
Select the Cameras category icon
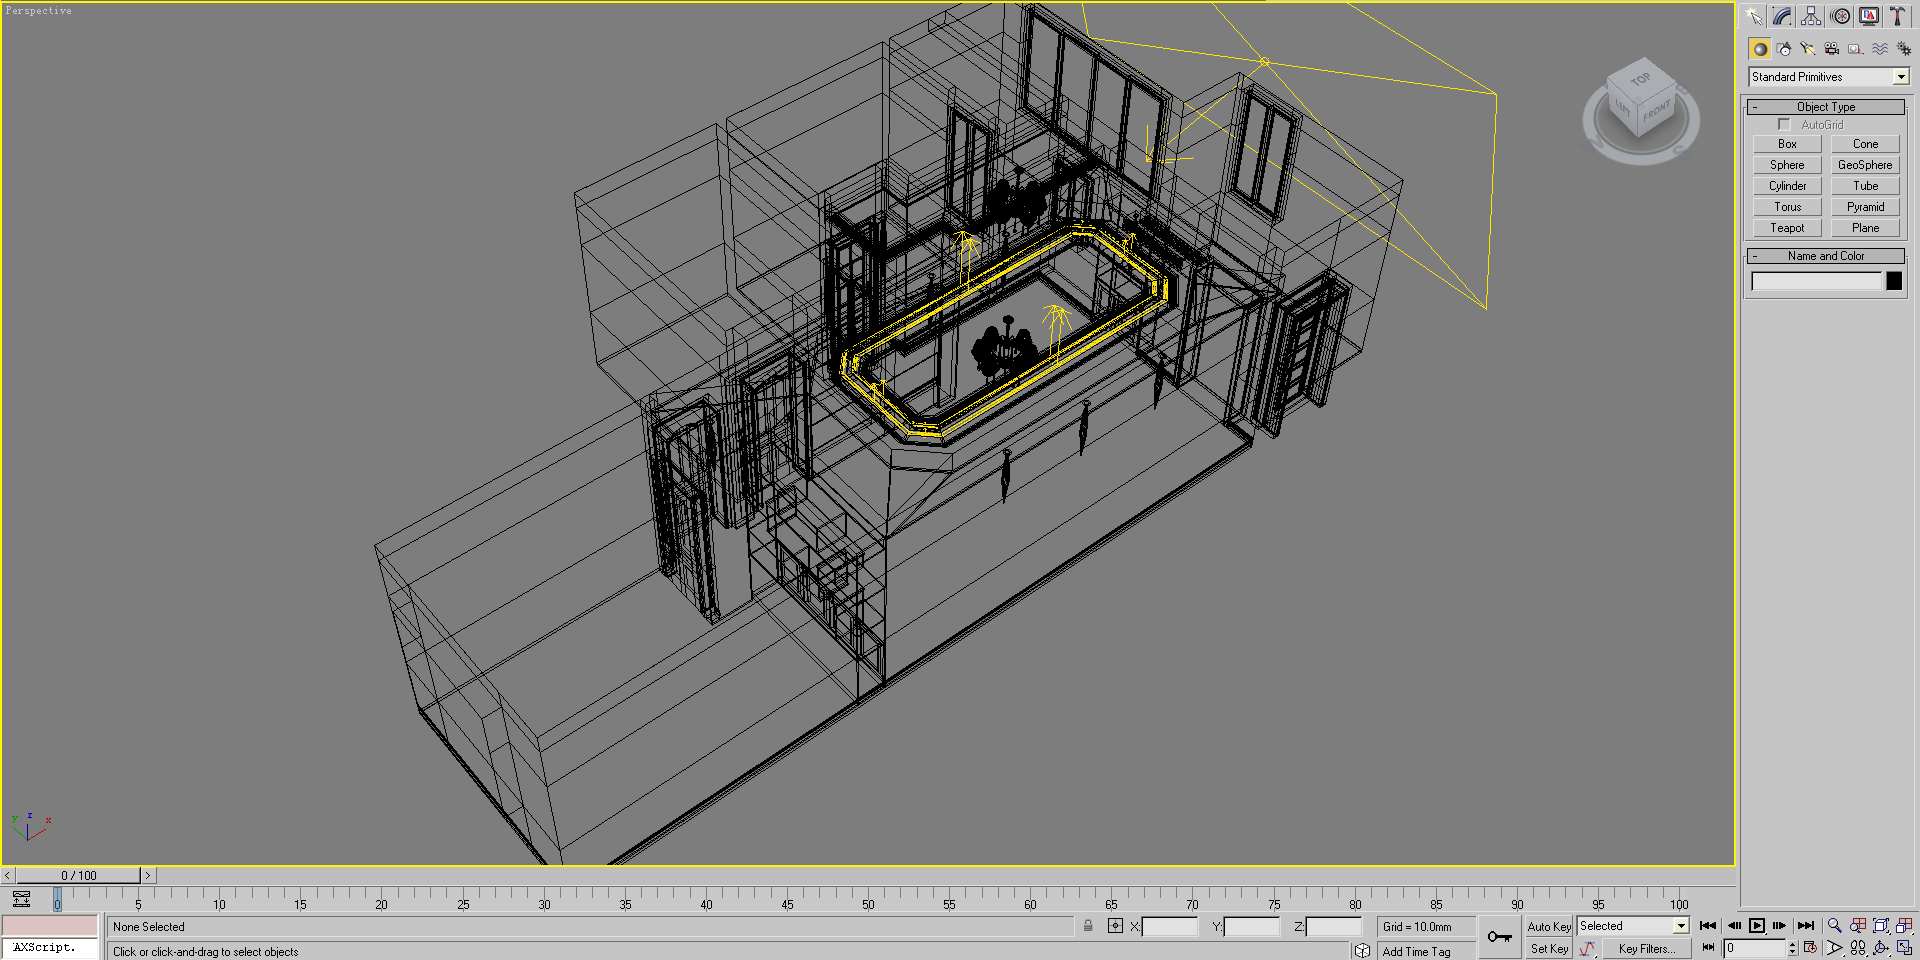click(x=1832, y=49)
